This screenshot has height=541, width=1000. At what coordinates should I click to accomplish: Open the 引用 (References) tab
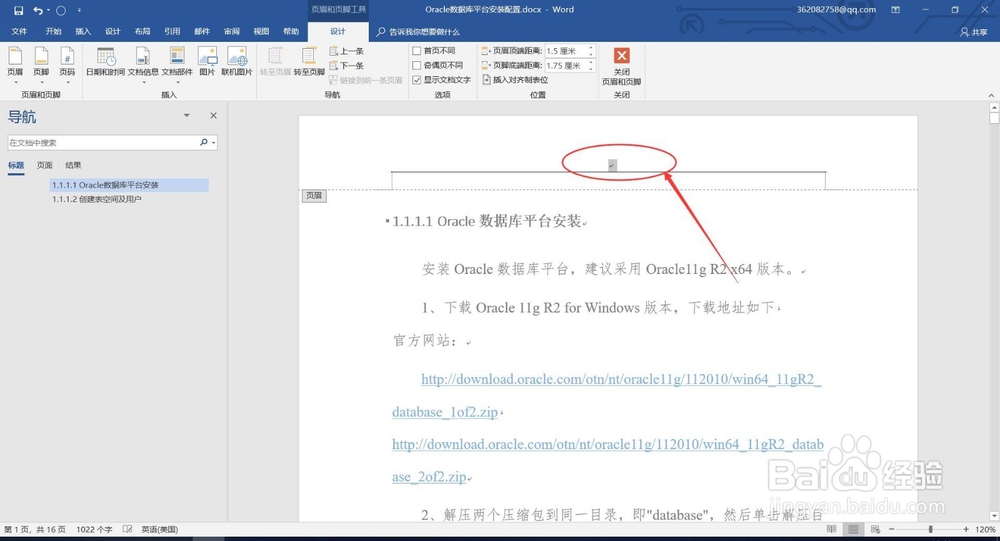pos(172,31)
